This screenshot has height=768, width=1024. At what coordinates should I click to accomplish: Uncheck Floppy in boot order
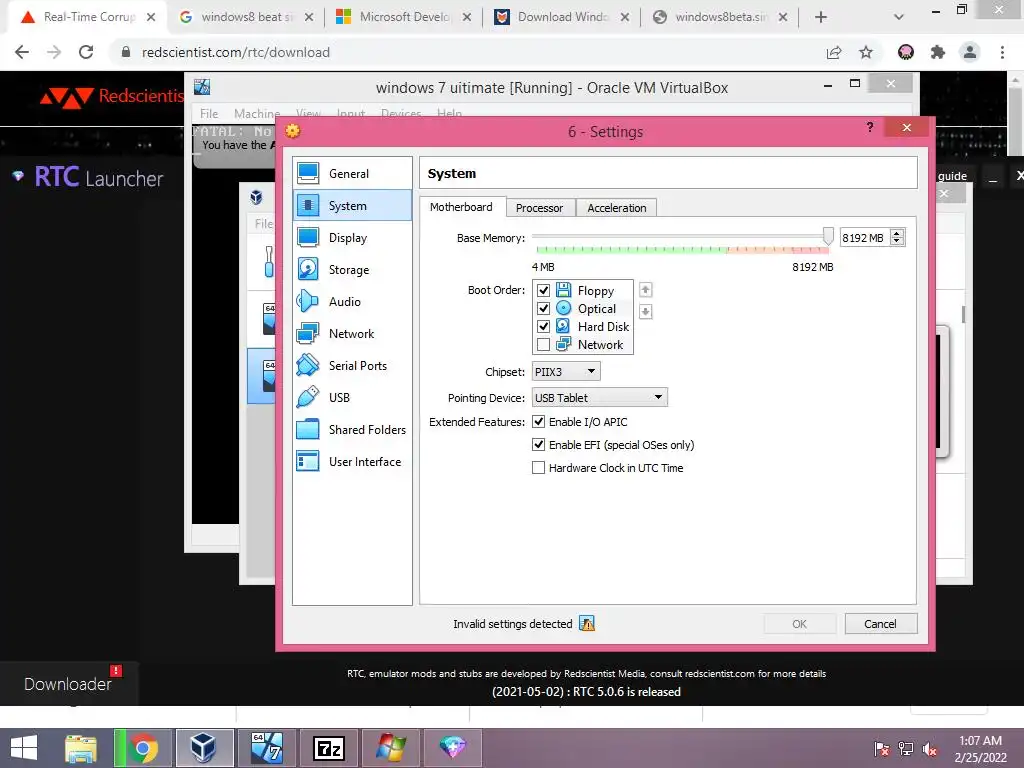(x=543, y=290)
